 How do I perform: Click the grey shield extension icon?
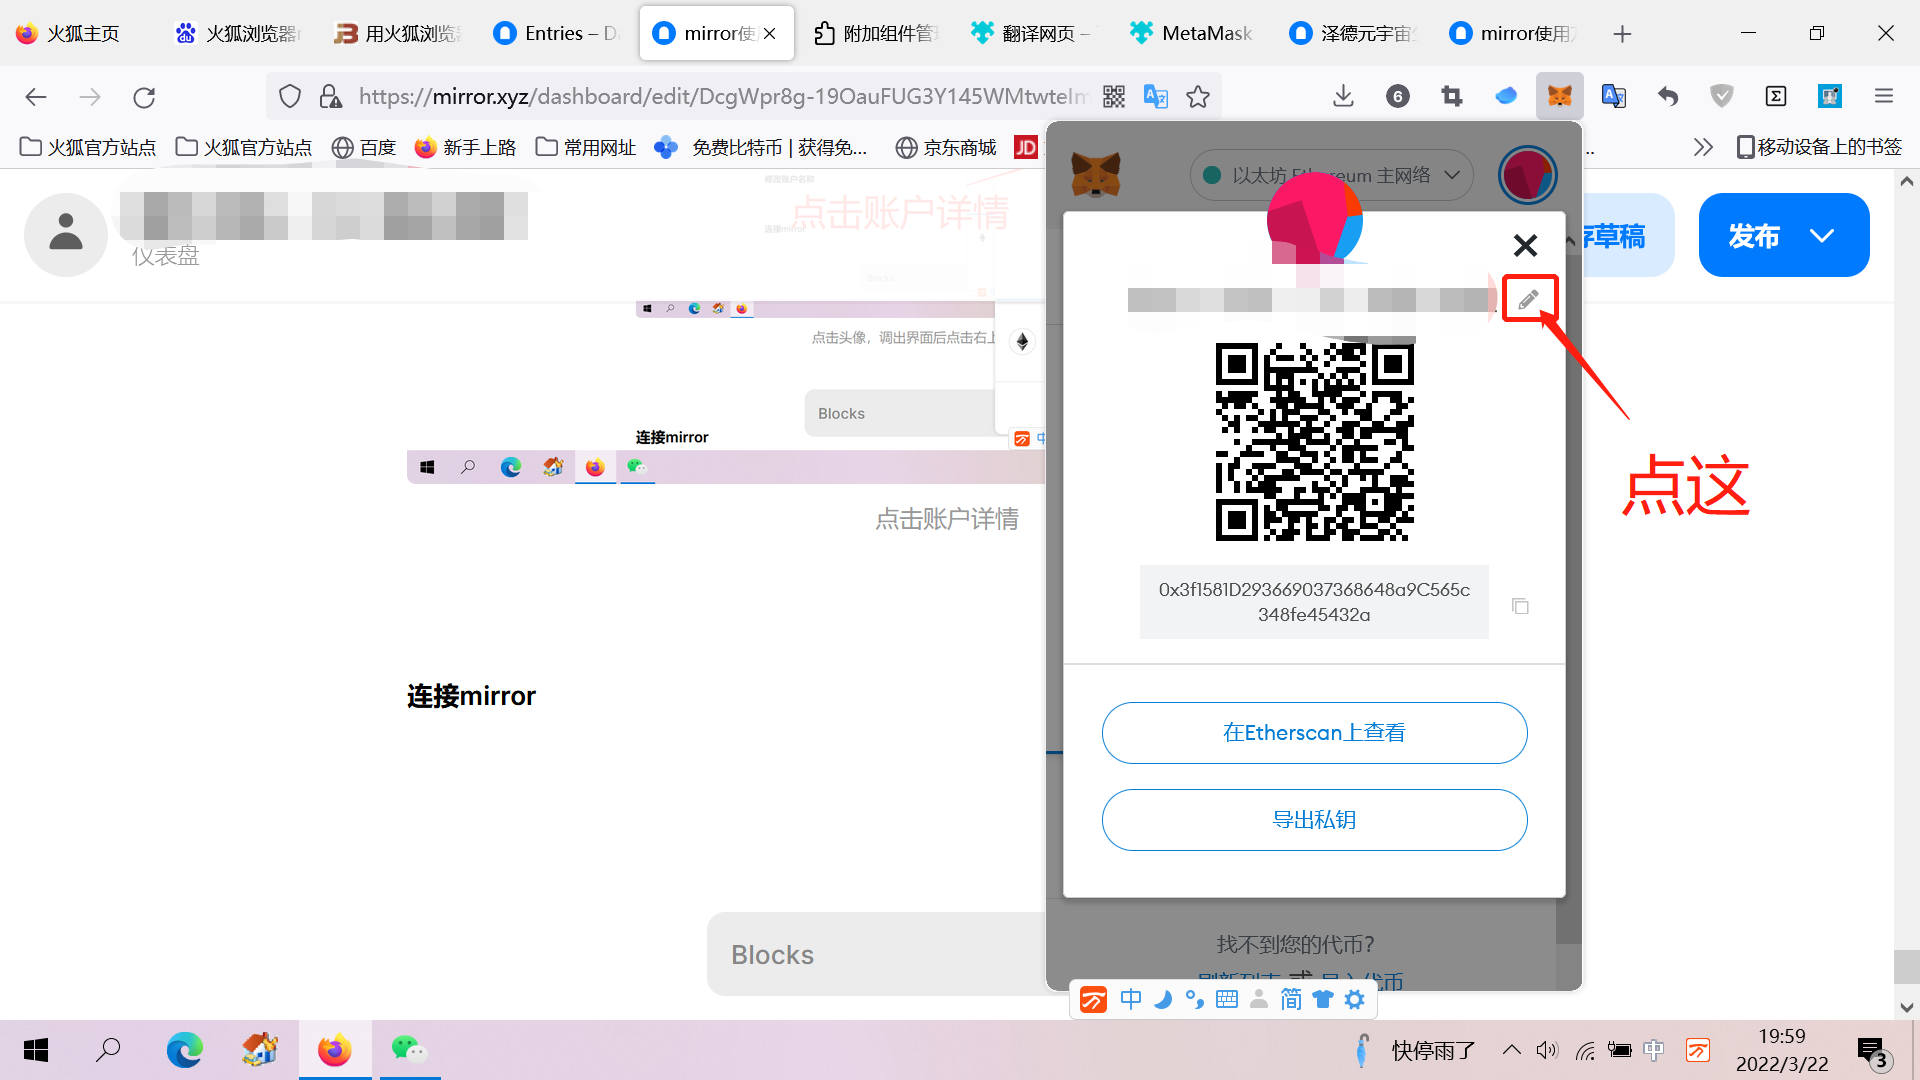pos(1722,96)
